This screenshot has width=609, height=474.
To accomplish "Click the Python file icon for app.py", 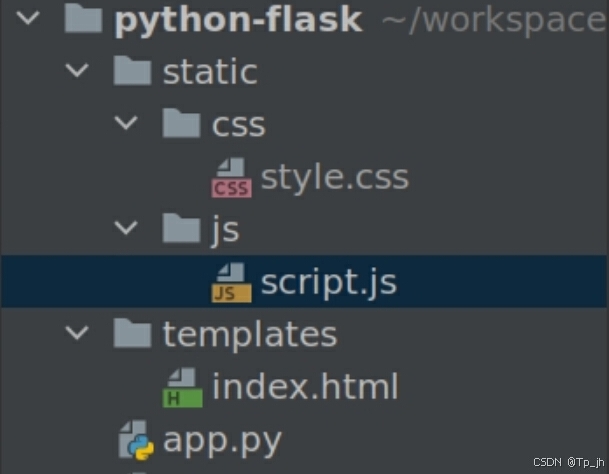I will coord(136,440).
